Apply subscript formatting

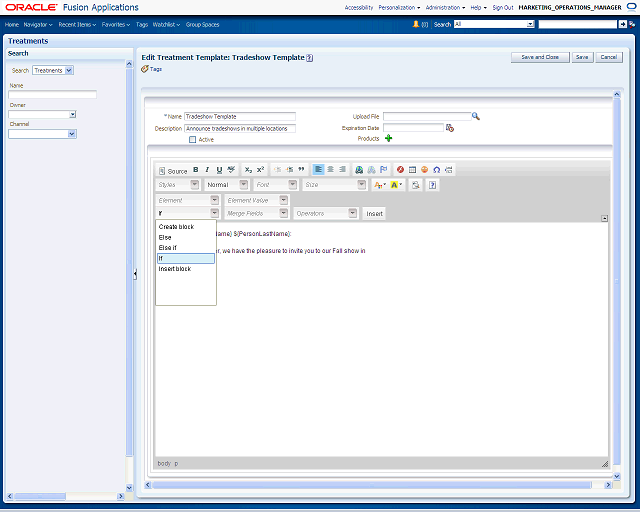click(x=248, y=170)
